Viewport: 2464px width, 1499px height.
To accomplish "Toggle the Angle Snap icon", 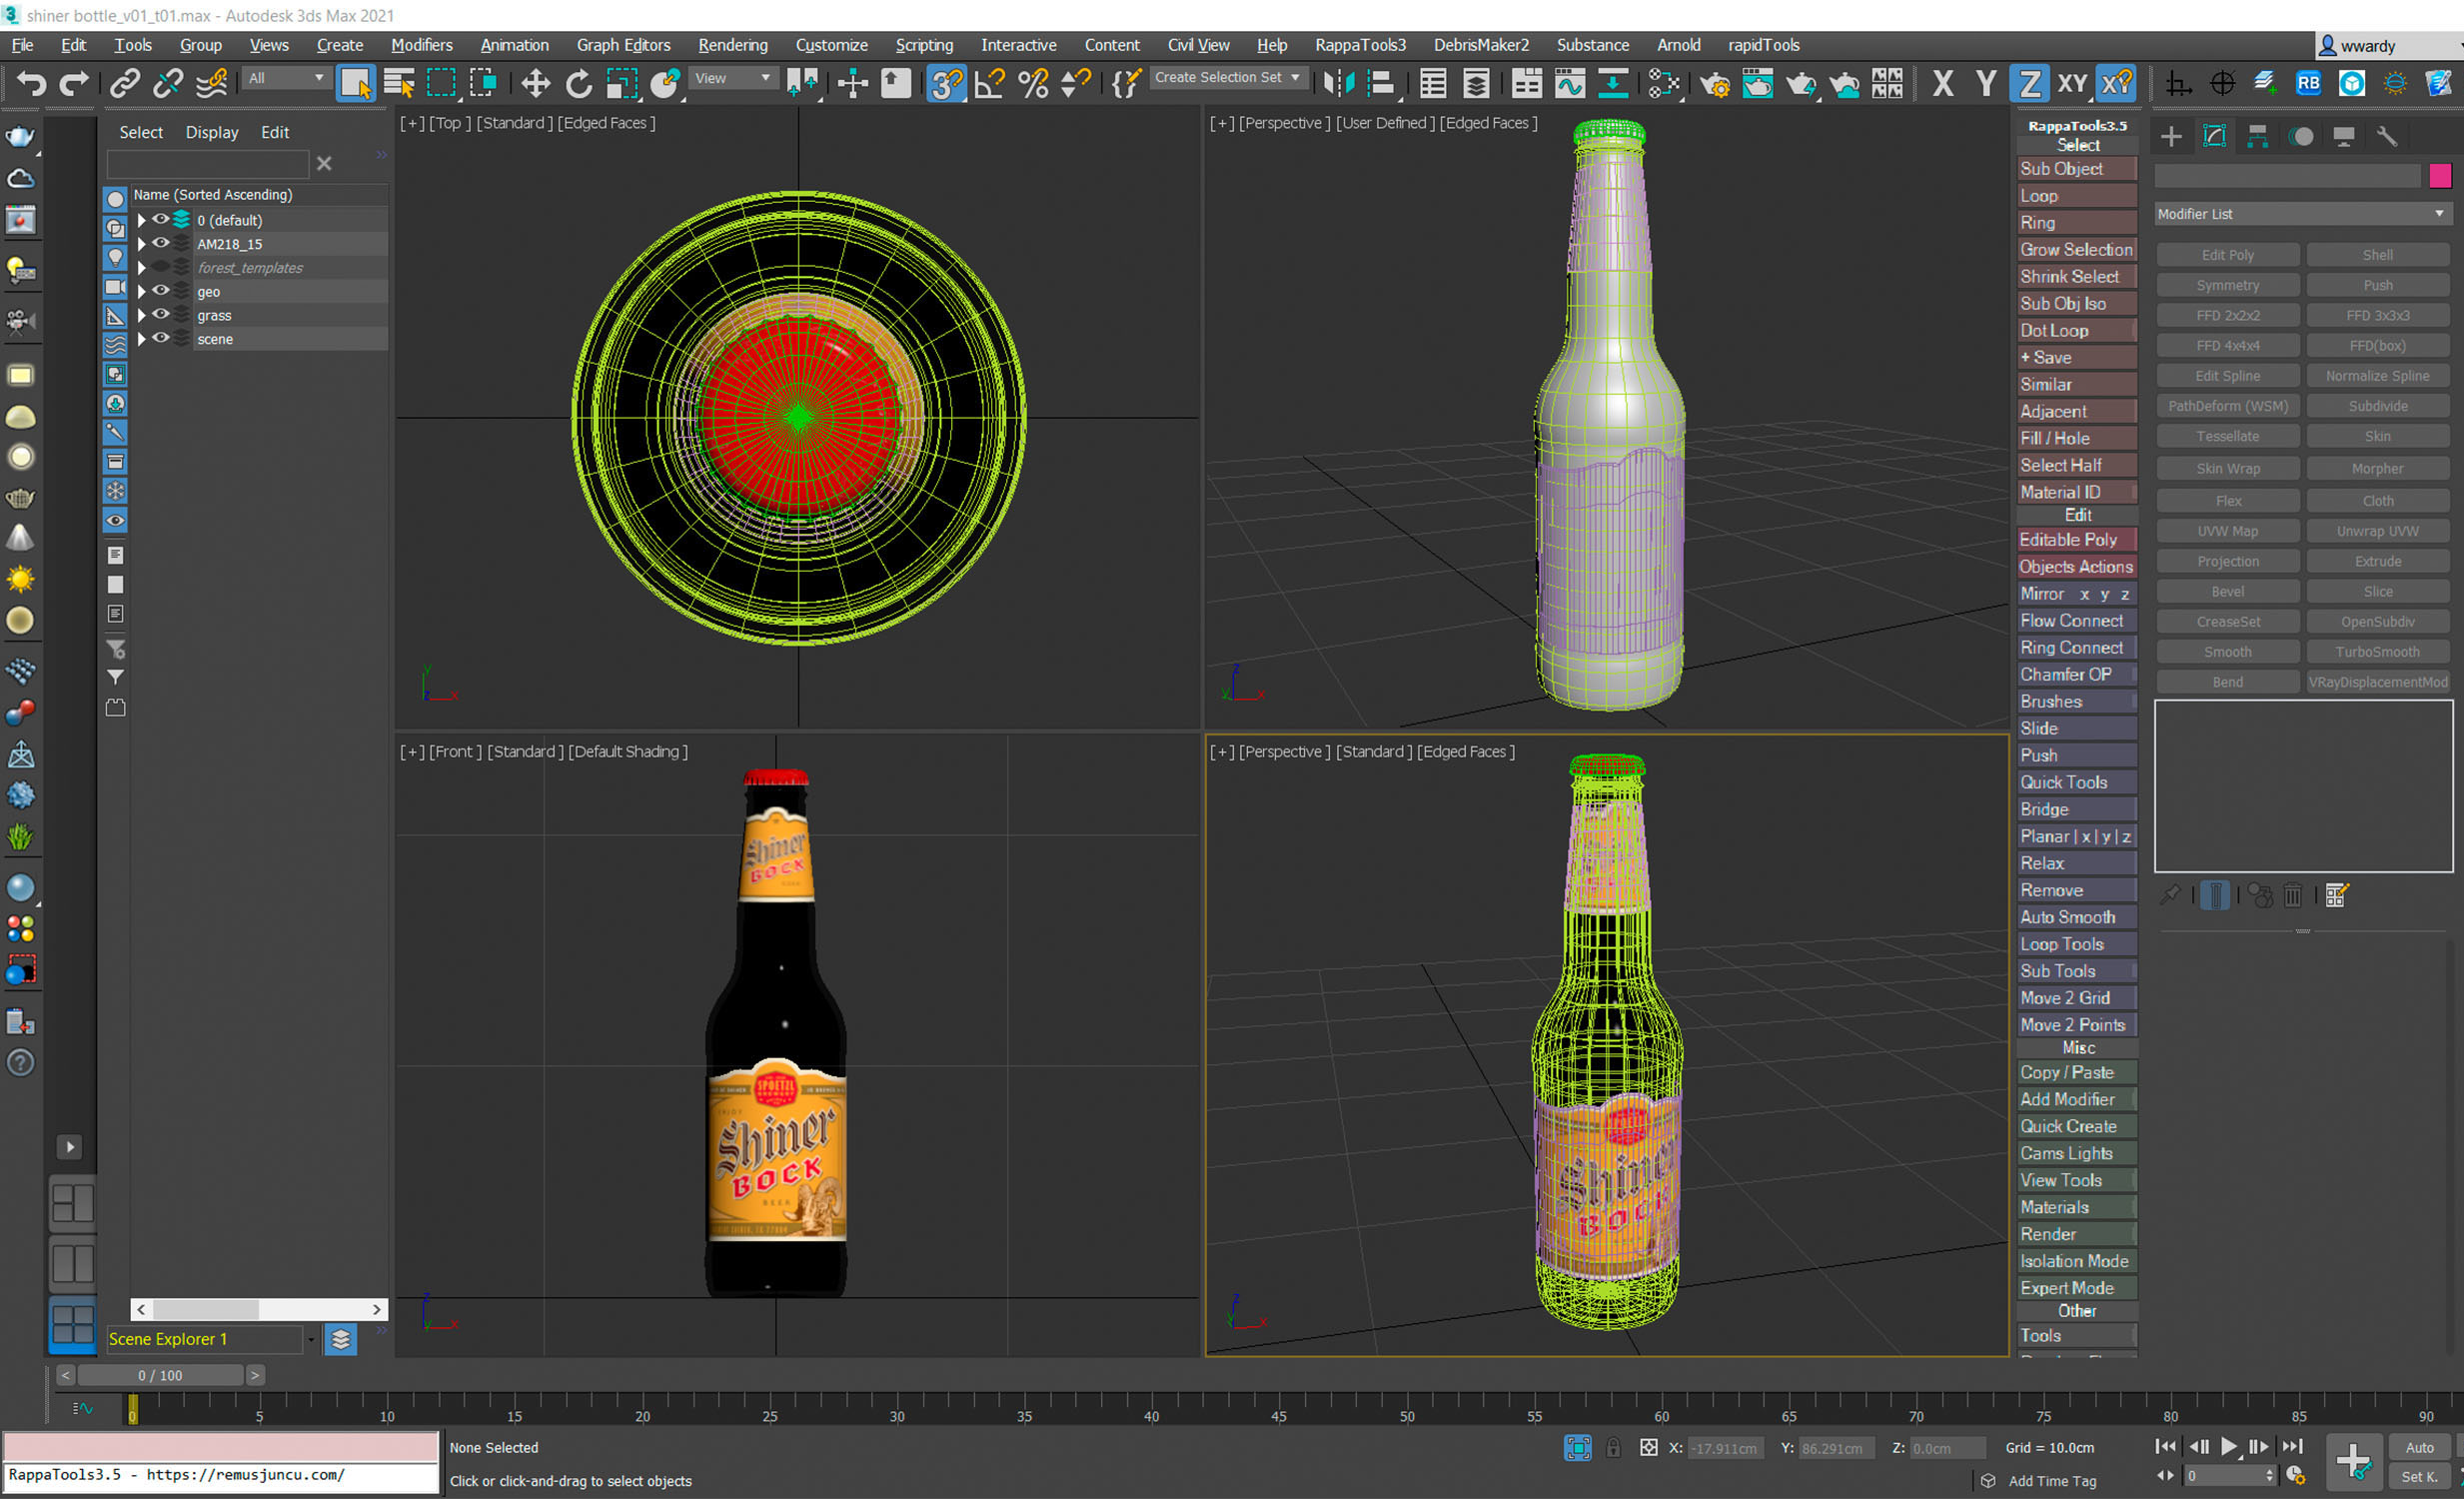I will coord(989,83).
